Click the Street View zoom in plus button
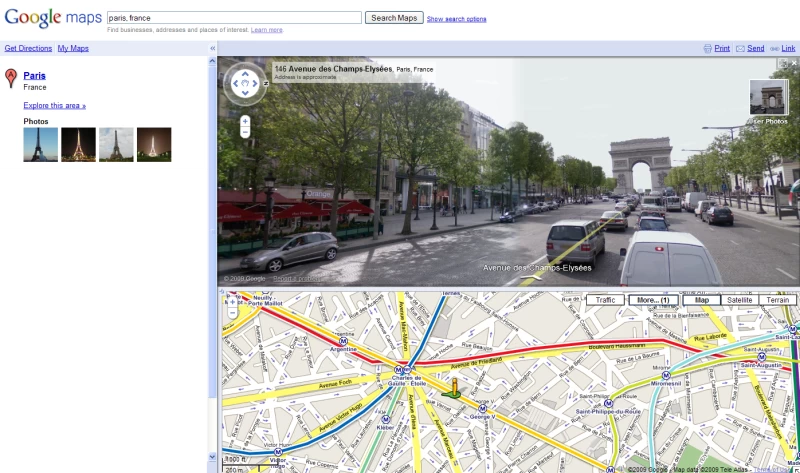 (245, 121)
